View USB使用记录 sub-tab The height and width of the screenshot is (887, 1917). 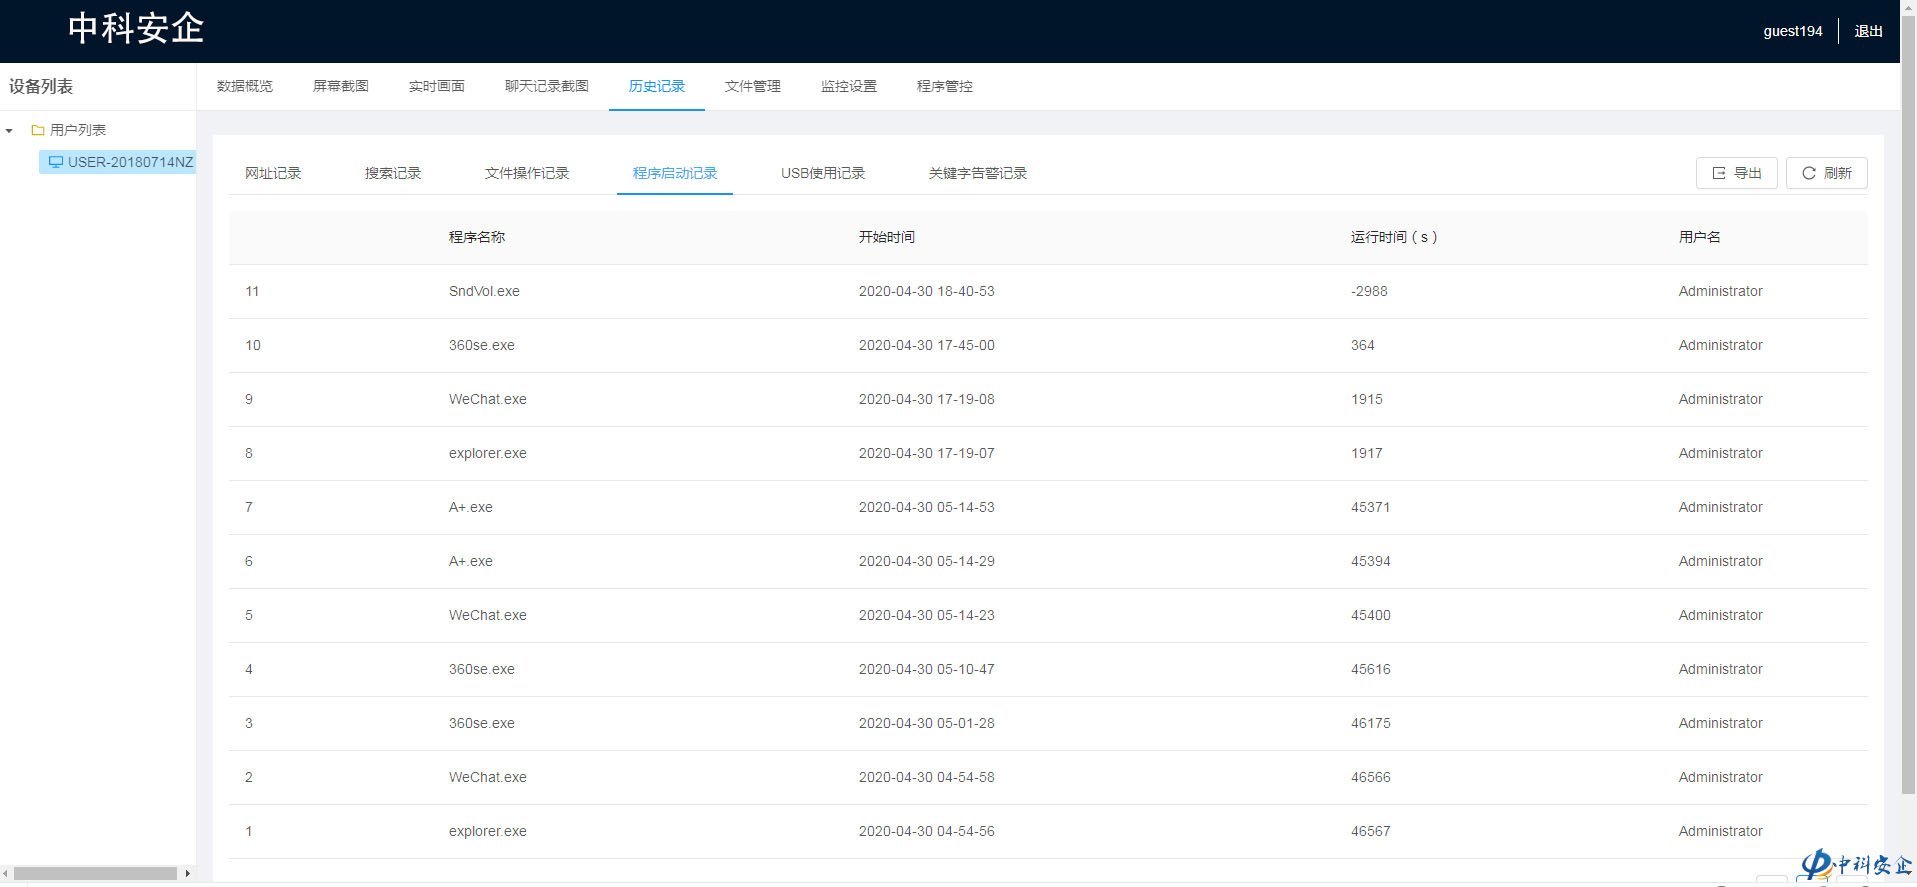pyautogui.click(x=823, y=173)
